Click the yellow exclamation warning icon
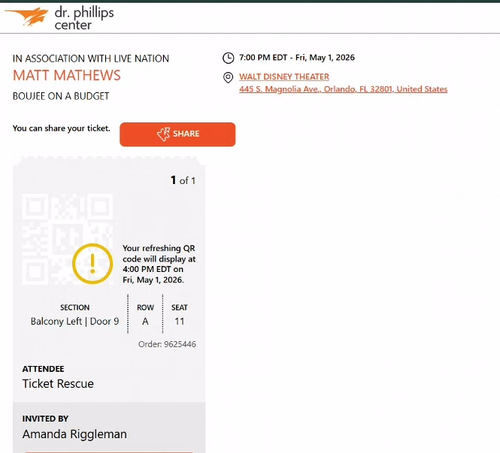The width and height of the screenshot is (500, 453). [93, 263]
